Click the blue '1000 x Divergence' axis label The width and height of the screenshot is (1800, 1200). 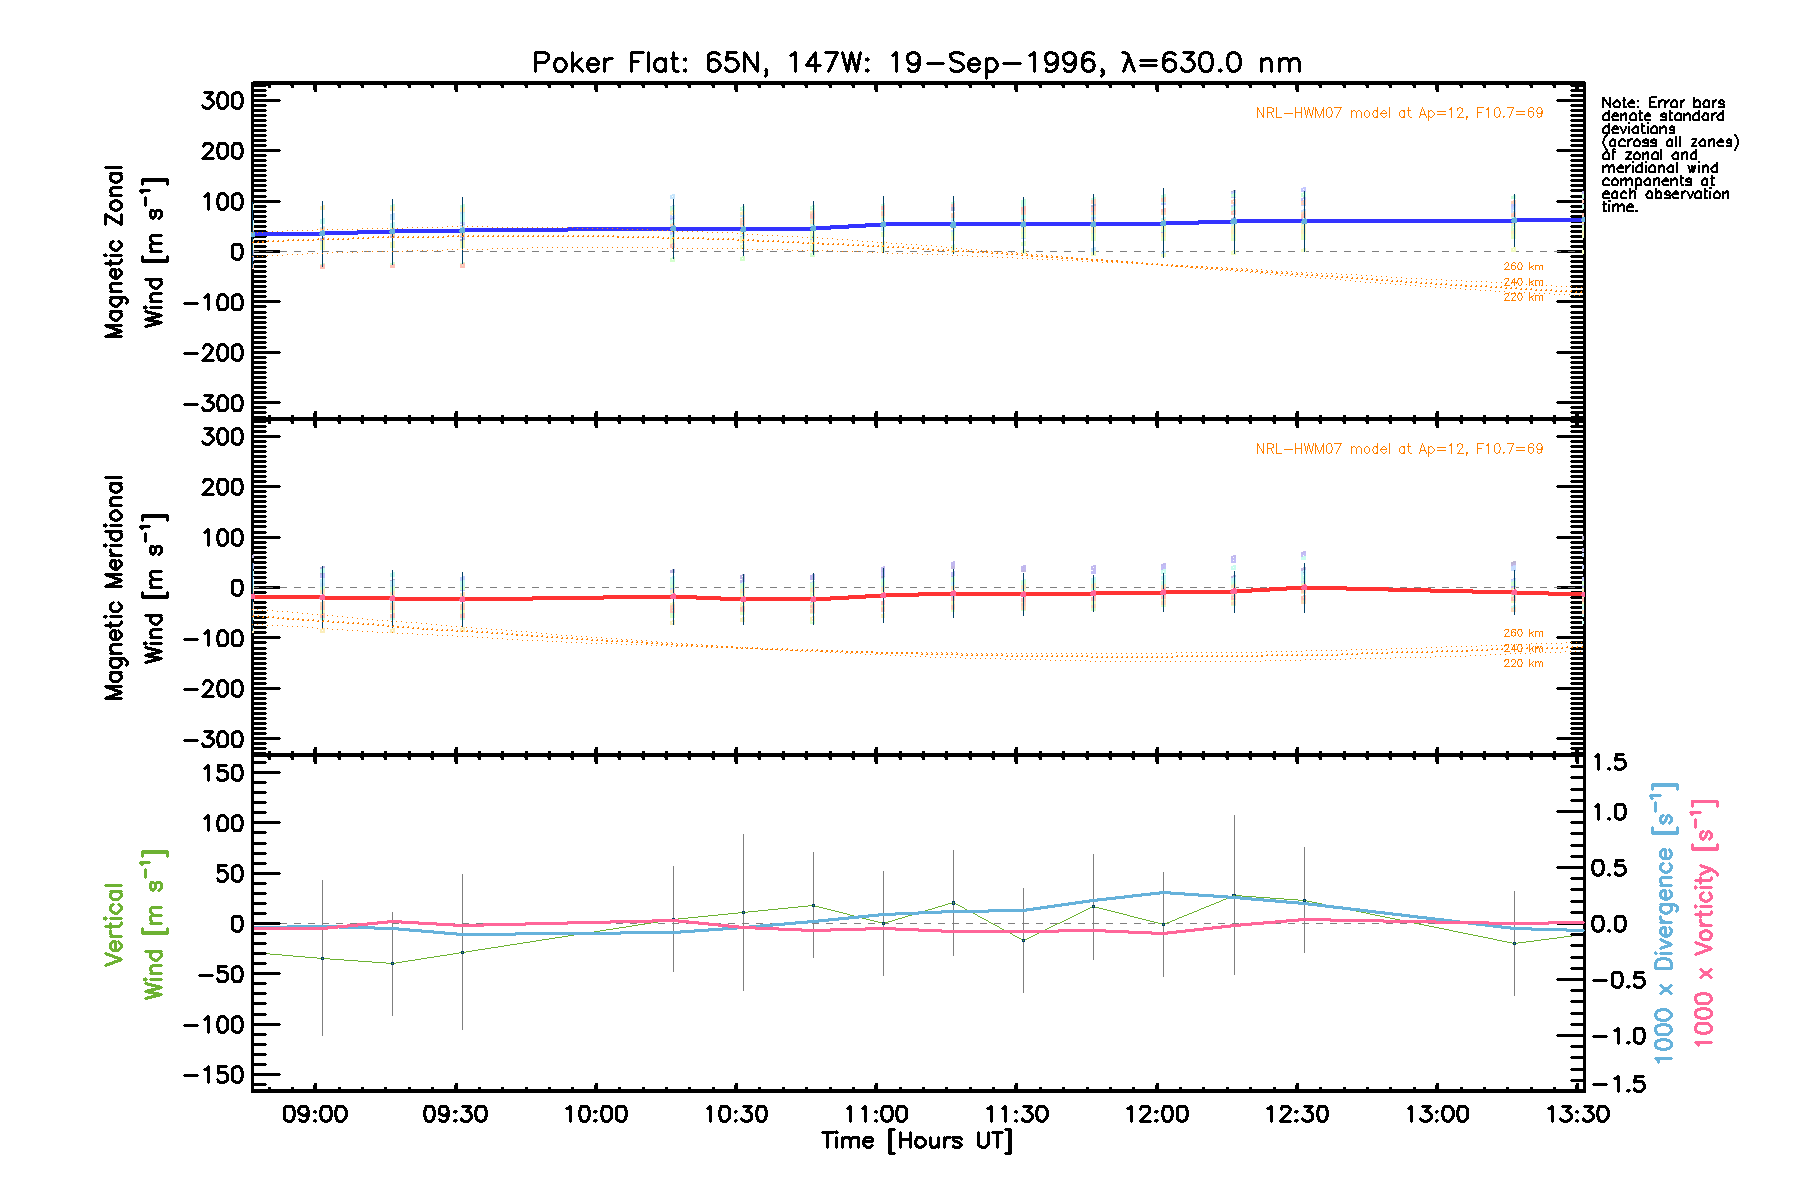pos(1665,922)
